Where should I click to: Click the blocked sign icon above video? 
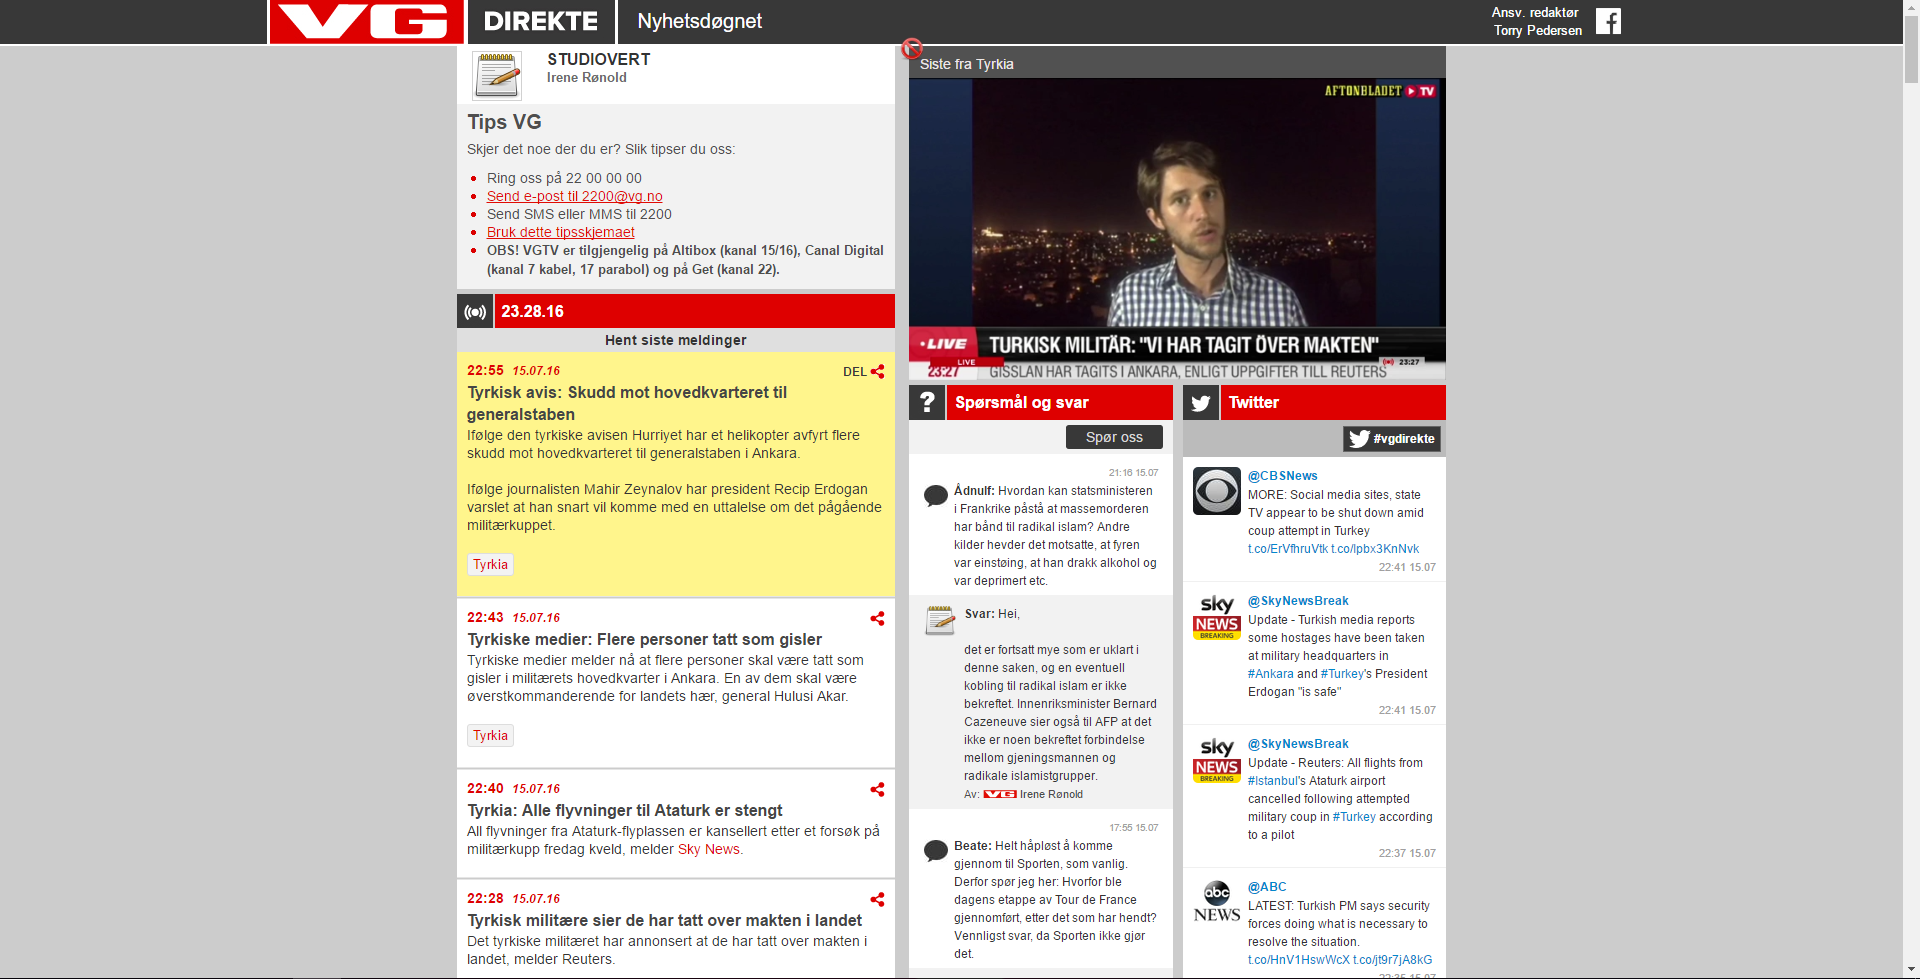[x=912, y=48]
